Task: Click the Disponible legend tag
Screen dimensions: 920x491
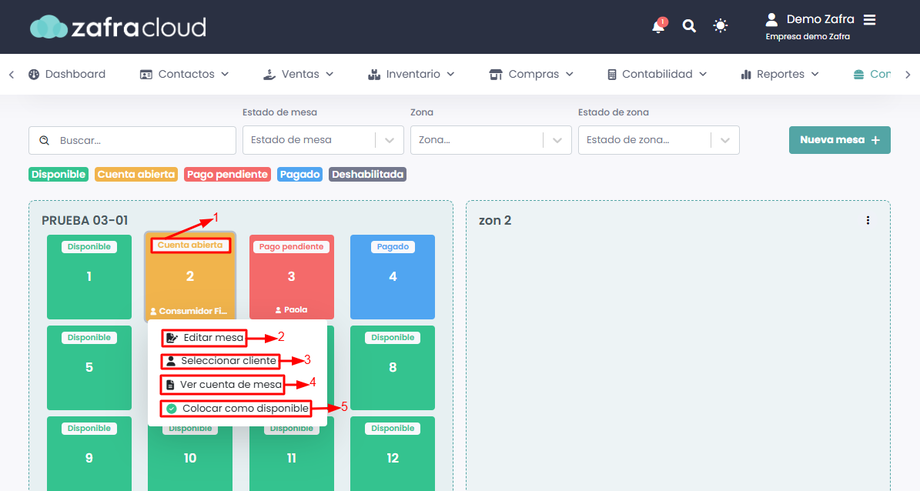Action: pyautogui.click(x=59, y=174)
